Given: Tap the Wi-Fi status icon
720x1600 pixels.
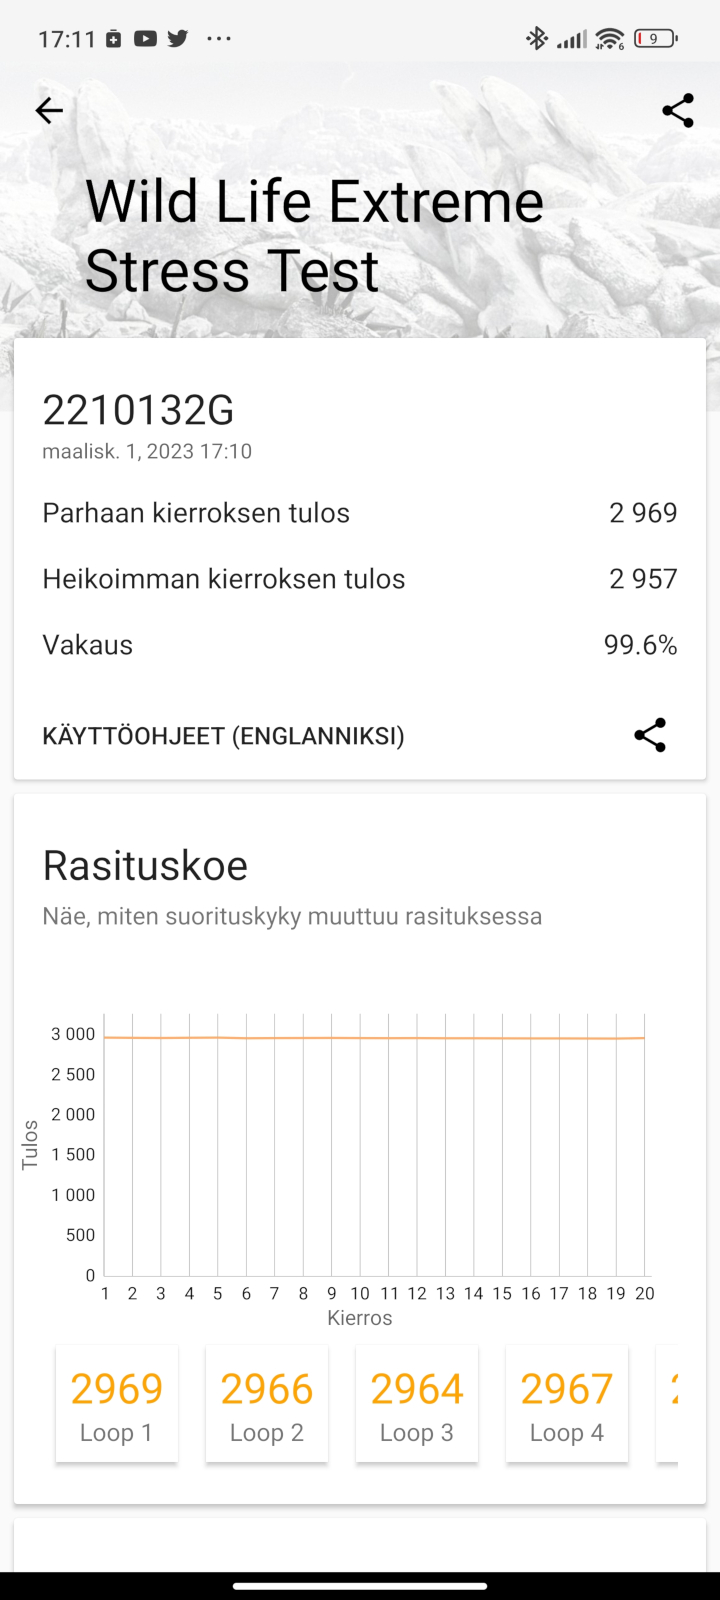Looking at the screenshot, I should tap(609, 39).
